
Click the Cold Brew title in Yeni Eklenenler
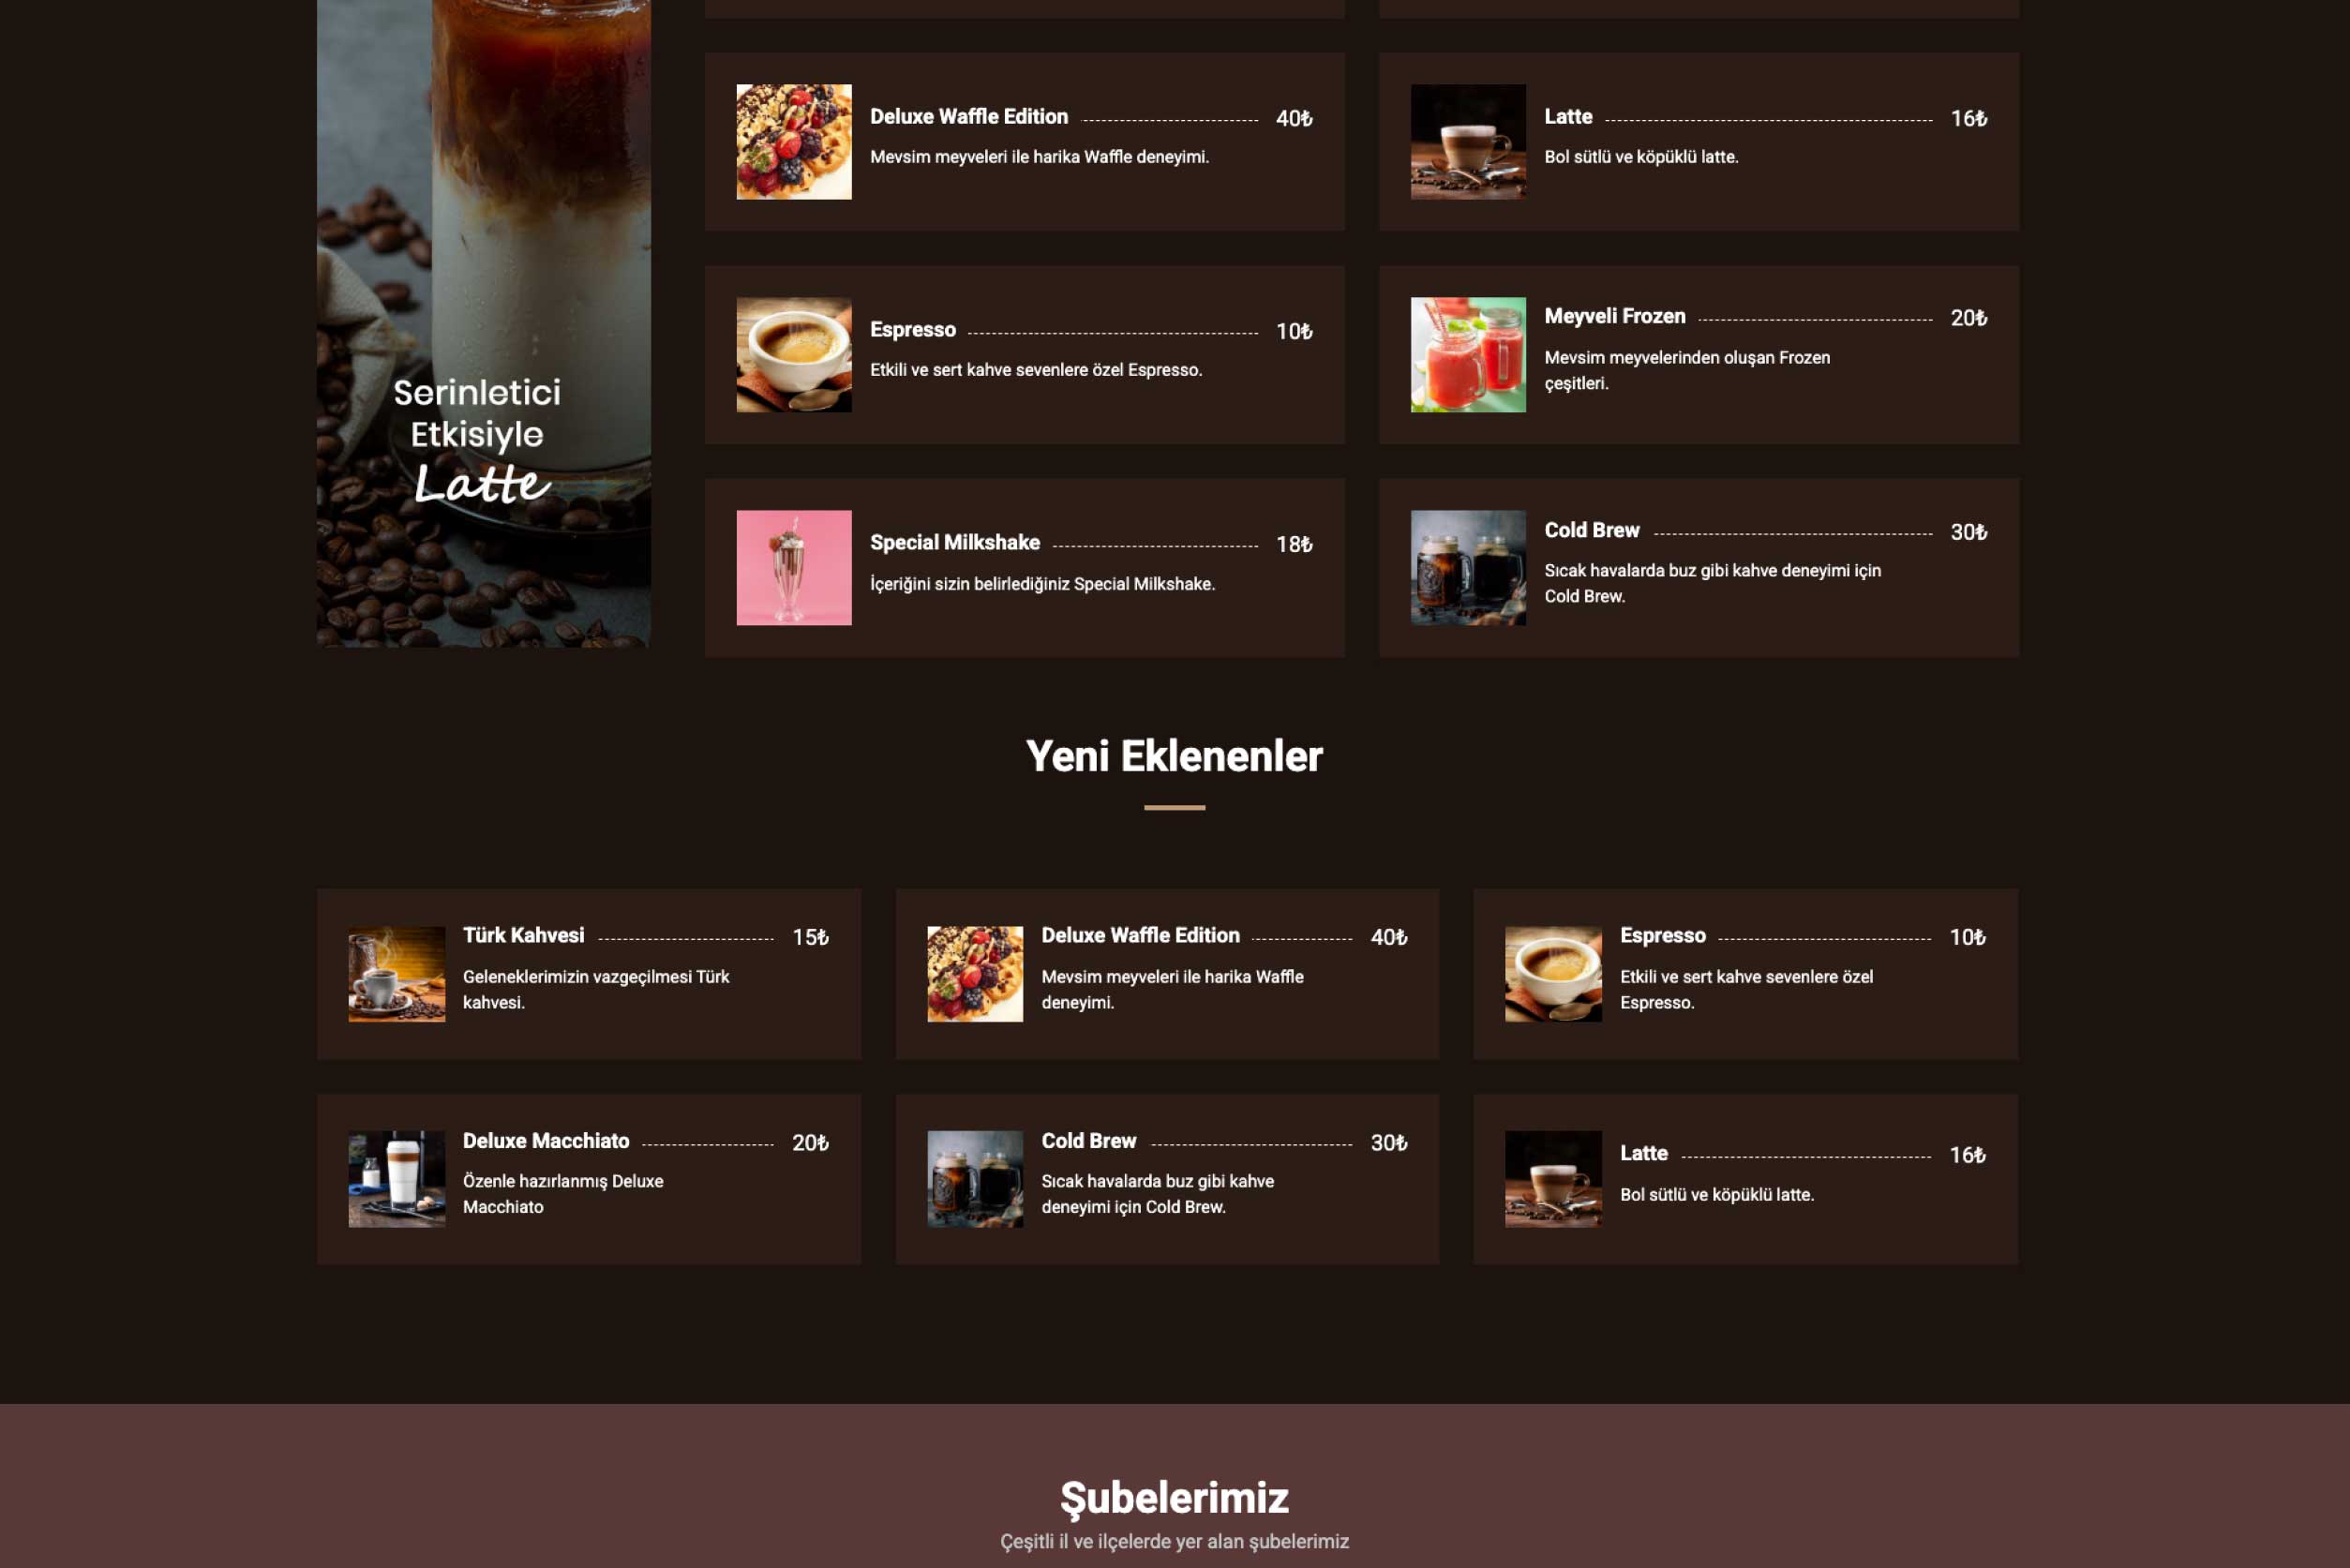(1087, 1140)
